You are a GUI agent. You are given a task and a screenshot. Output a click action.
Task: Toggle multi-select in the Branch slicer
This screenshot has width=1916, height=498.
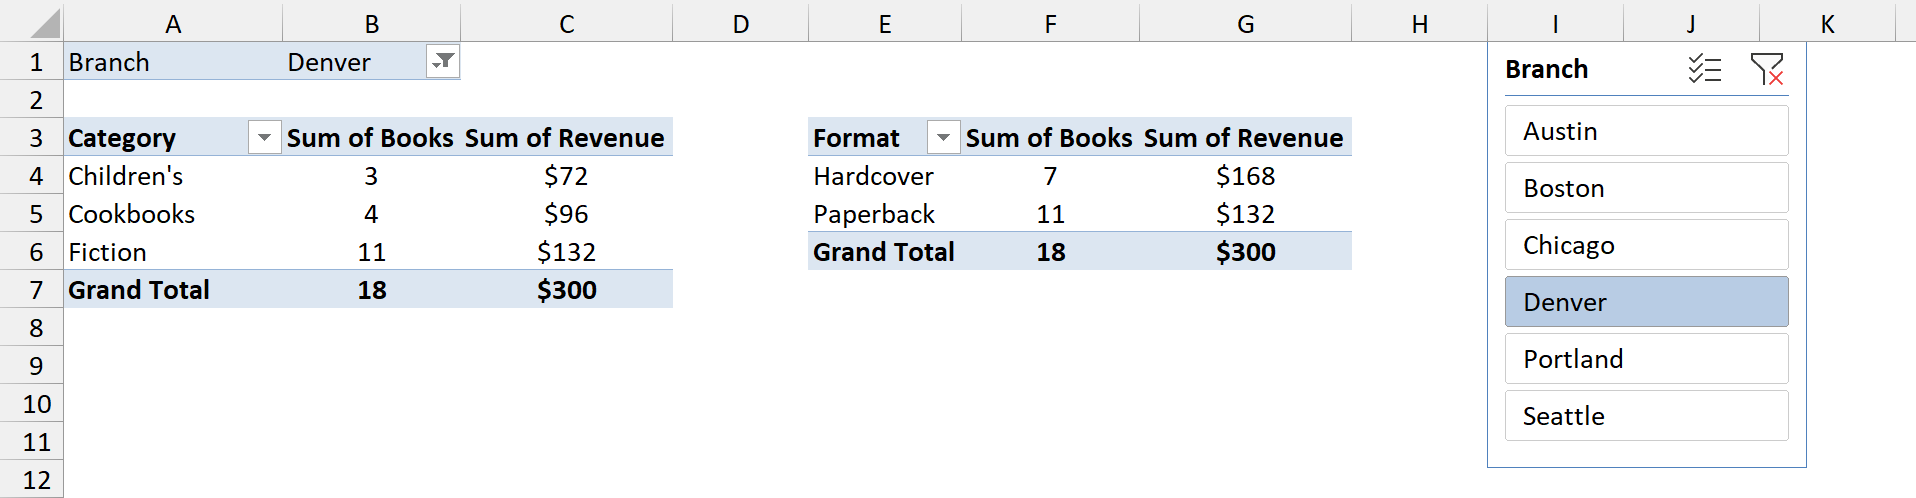[1705, 69]
